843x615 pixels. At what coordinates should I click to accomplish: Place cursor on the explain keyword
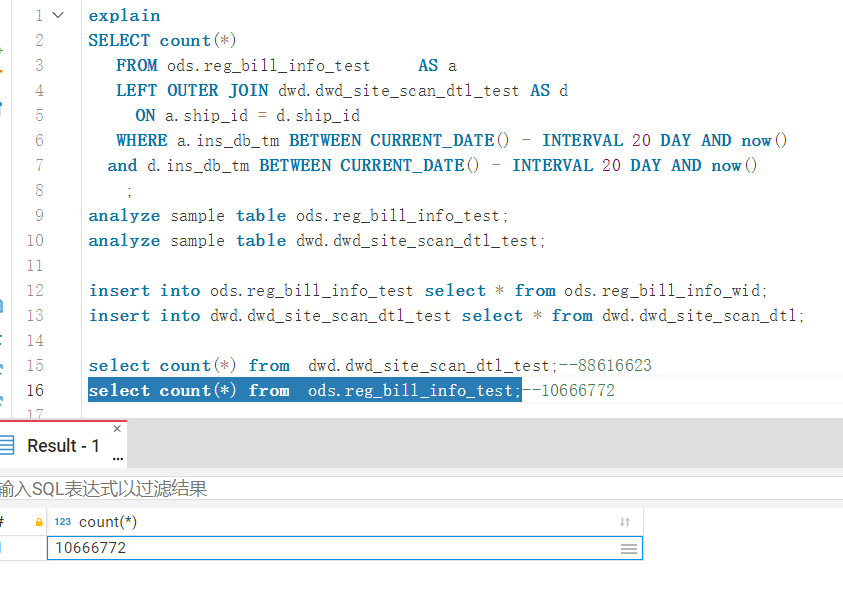pyautogui.click(x=124, y=16)
